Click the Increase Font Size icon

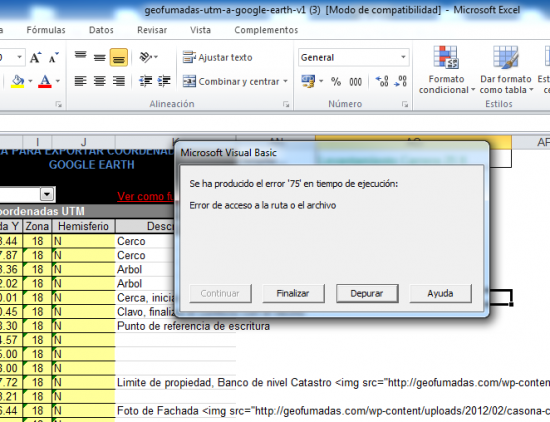point(35,57)
